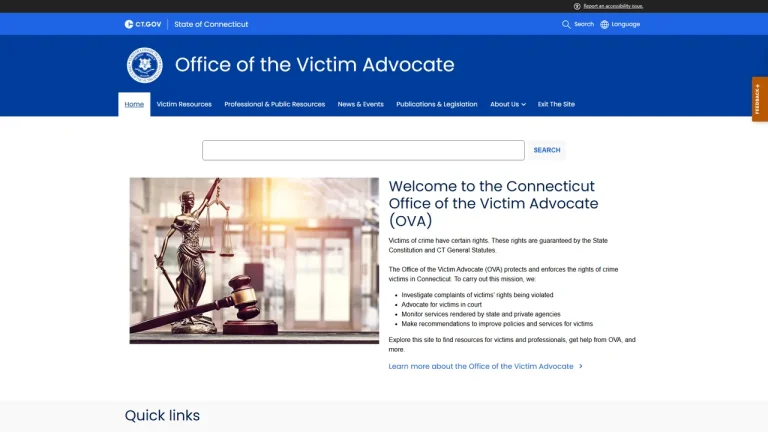This screenshot has height=432, width=768.
Task: Click the Welcome to the Connecticut heading
Action: [493, 203]
